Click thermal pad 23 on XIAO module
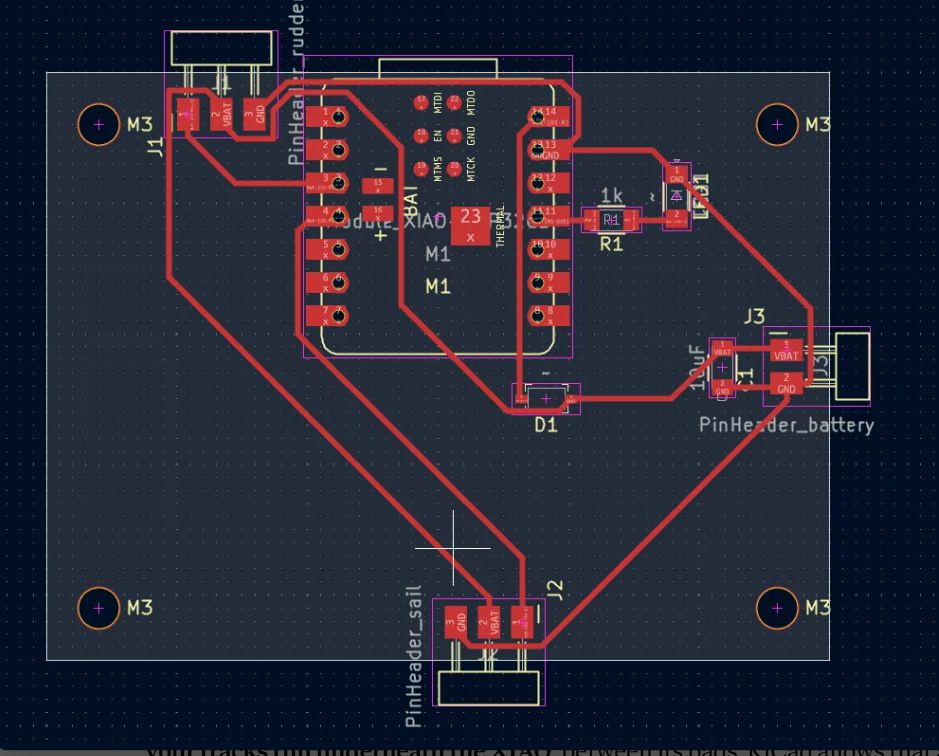 [x=471, y=225]
